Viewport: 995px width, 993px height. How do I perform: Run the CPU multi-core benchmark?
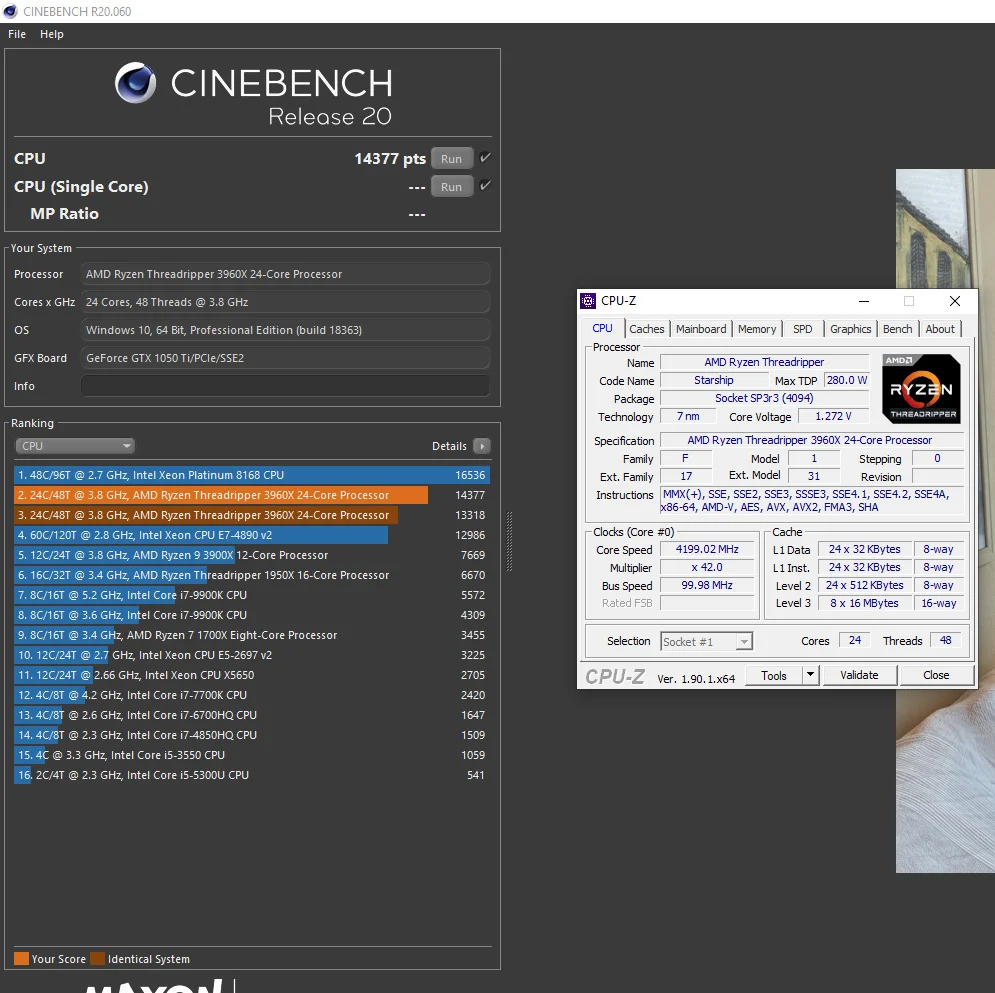[x=451, y=159]
